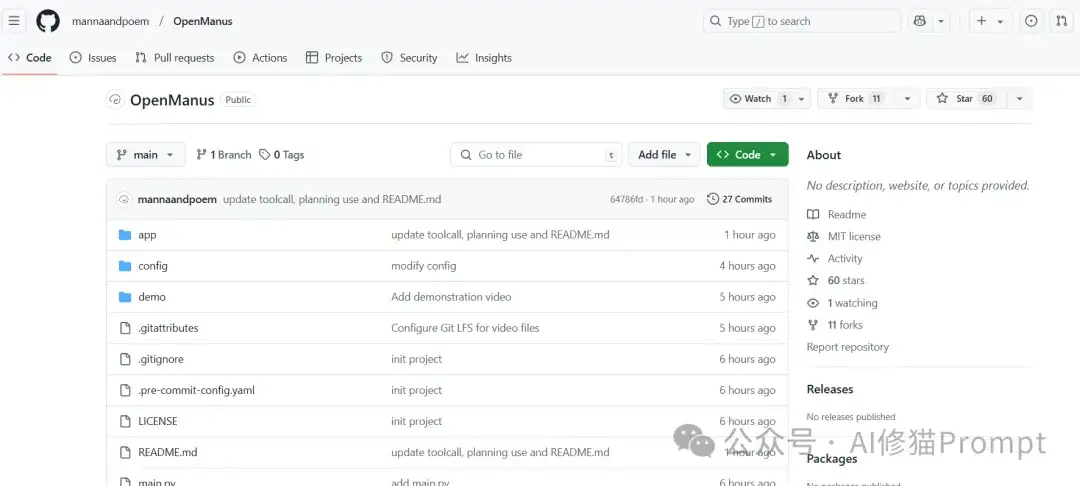The image size is (1080, 486).
Task: Open the demo folder
Action: pos(152,297)
